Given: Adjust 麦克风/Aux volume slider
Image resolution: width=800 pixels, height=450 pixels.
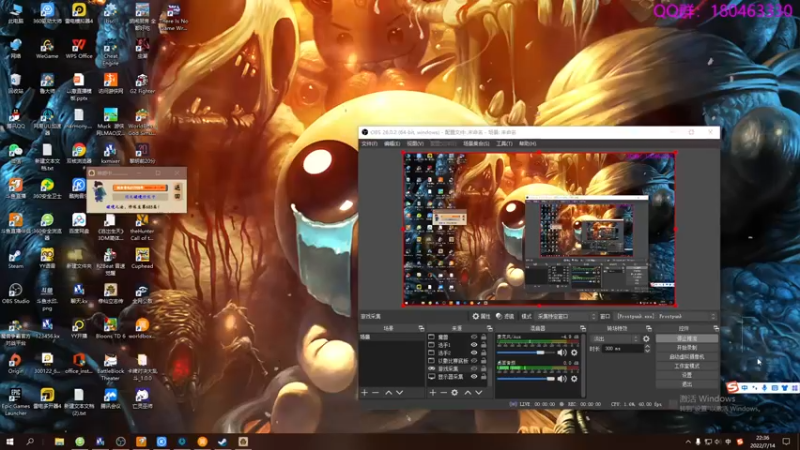Looking at the screenshot, I should coord(526,353).
